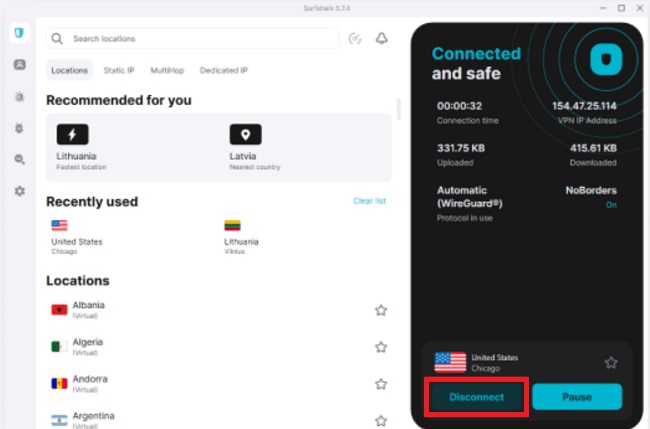This screenshot has width=650, height=429.
Task: Close the Surfshark window
Action: pyautogui.click(x=640, y=8)
